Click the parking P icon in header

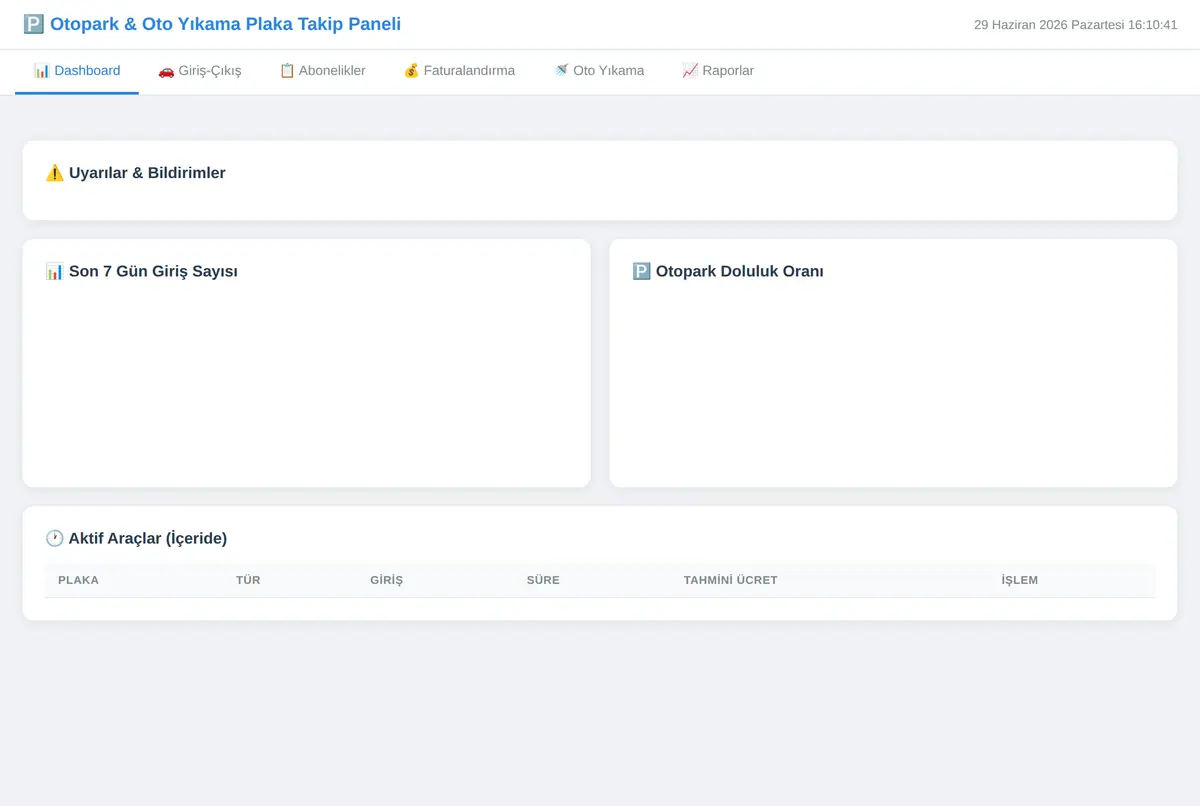point(34,24)
